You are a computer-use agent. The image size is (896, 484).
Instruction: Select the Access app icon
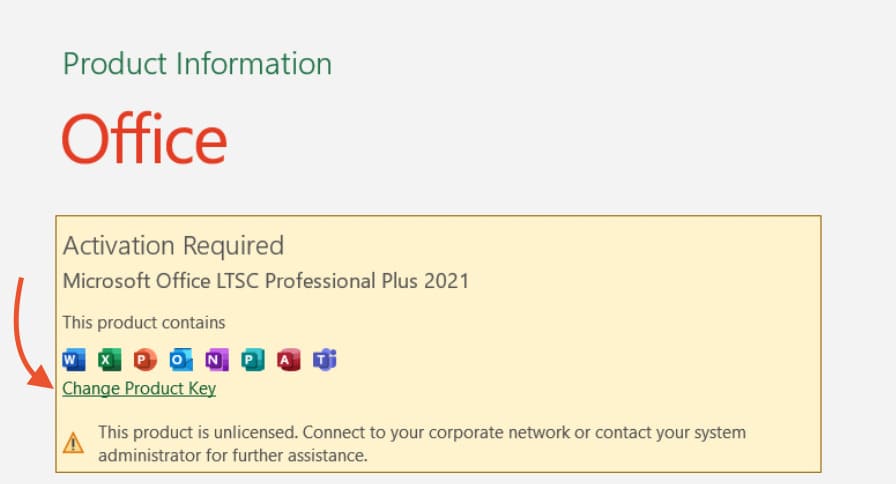click(289, 360)
